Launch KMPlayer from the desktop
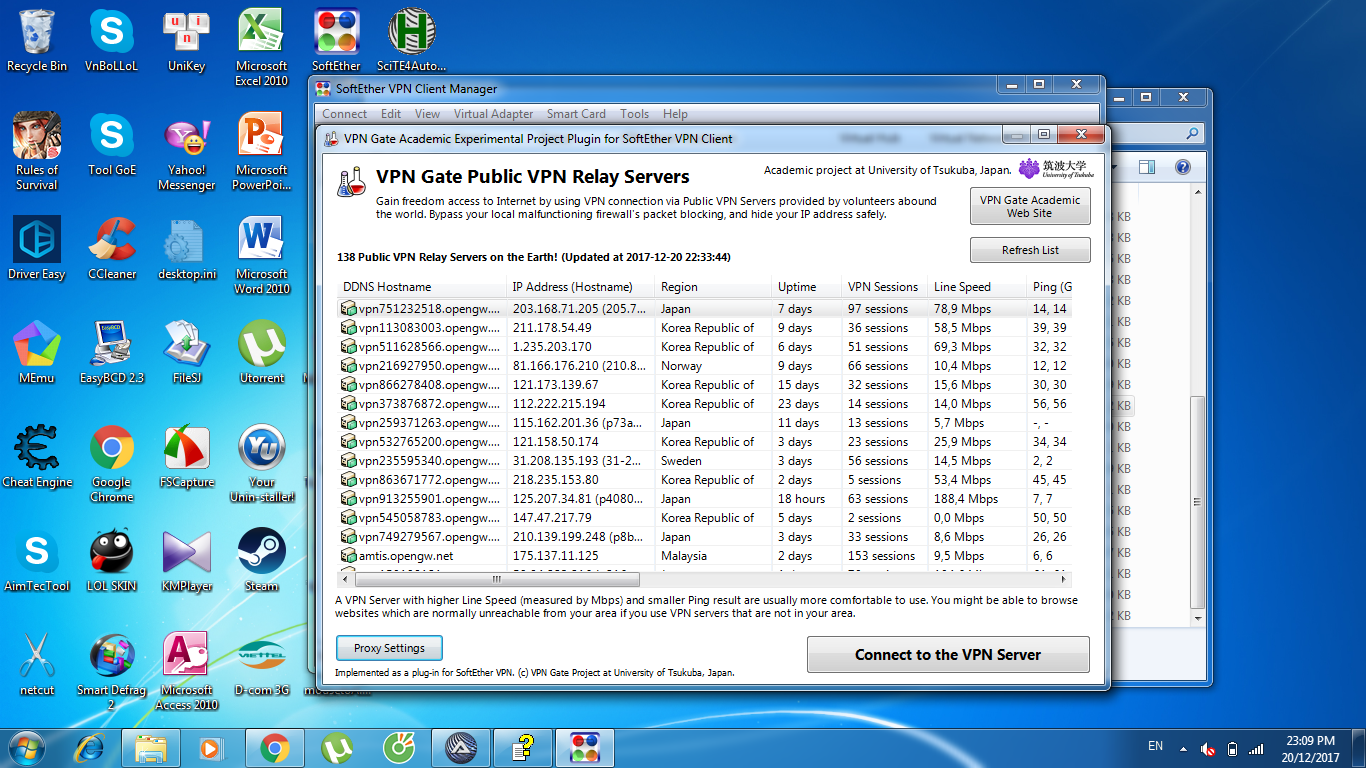This screenshot has height=768, width=1366. click(187, 561)
